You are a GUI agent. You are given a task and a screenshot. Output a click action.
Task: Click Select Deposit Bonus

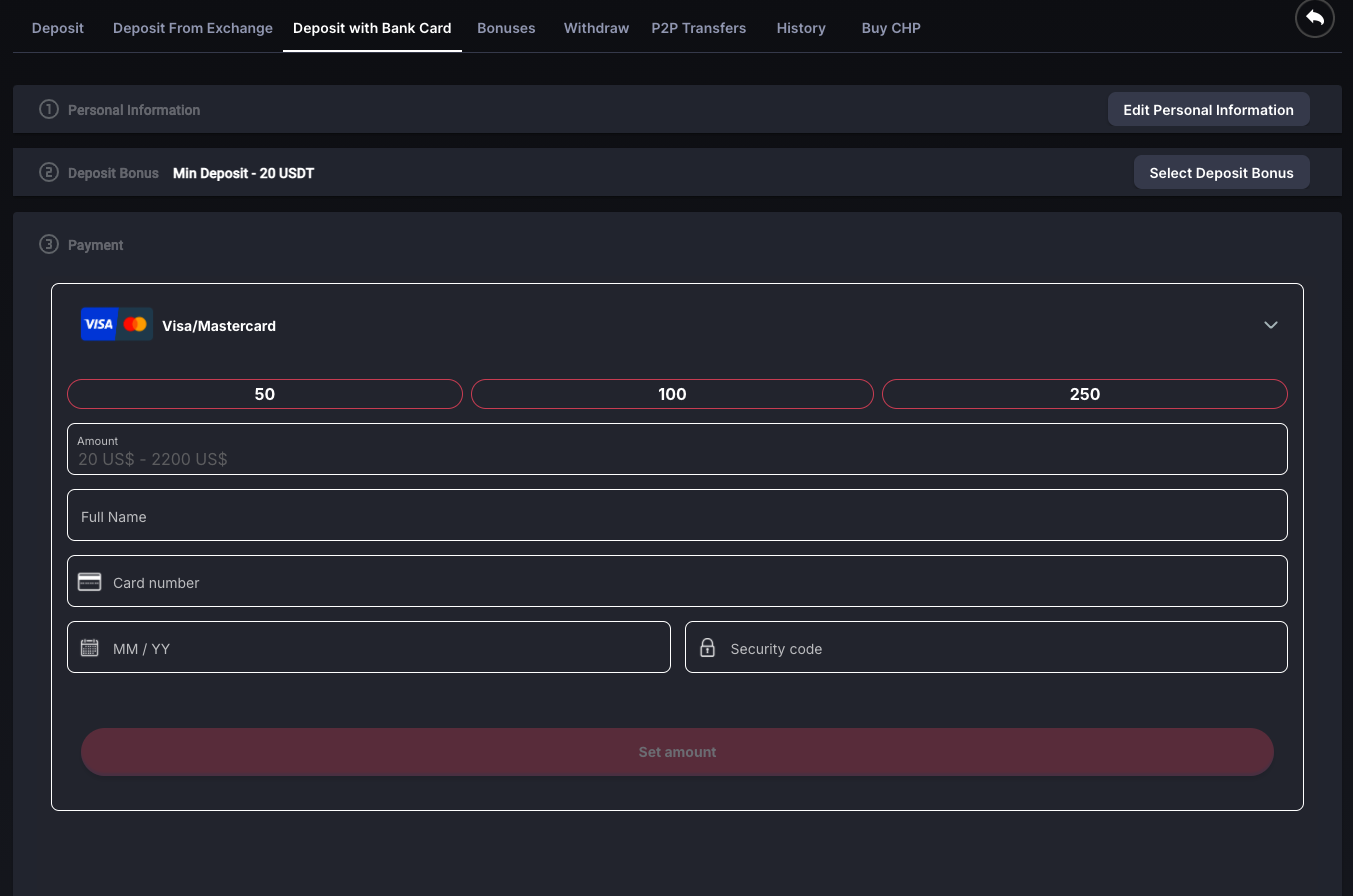pos(1221,172)
